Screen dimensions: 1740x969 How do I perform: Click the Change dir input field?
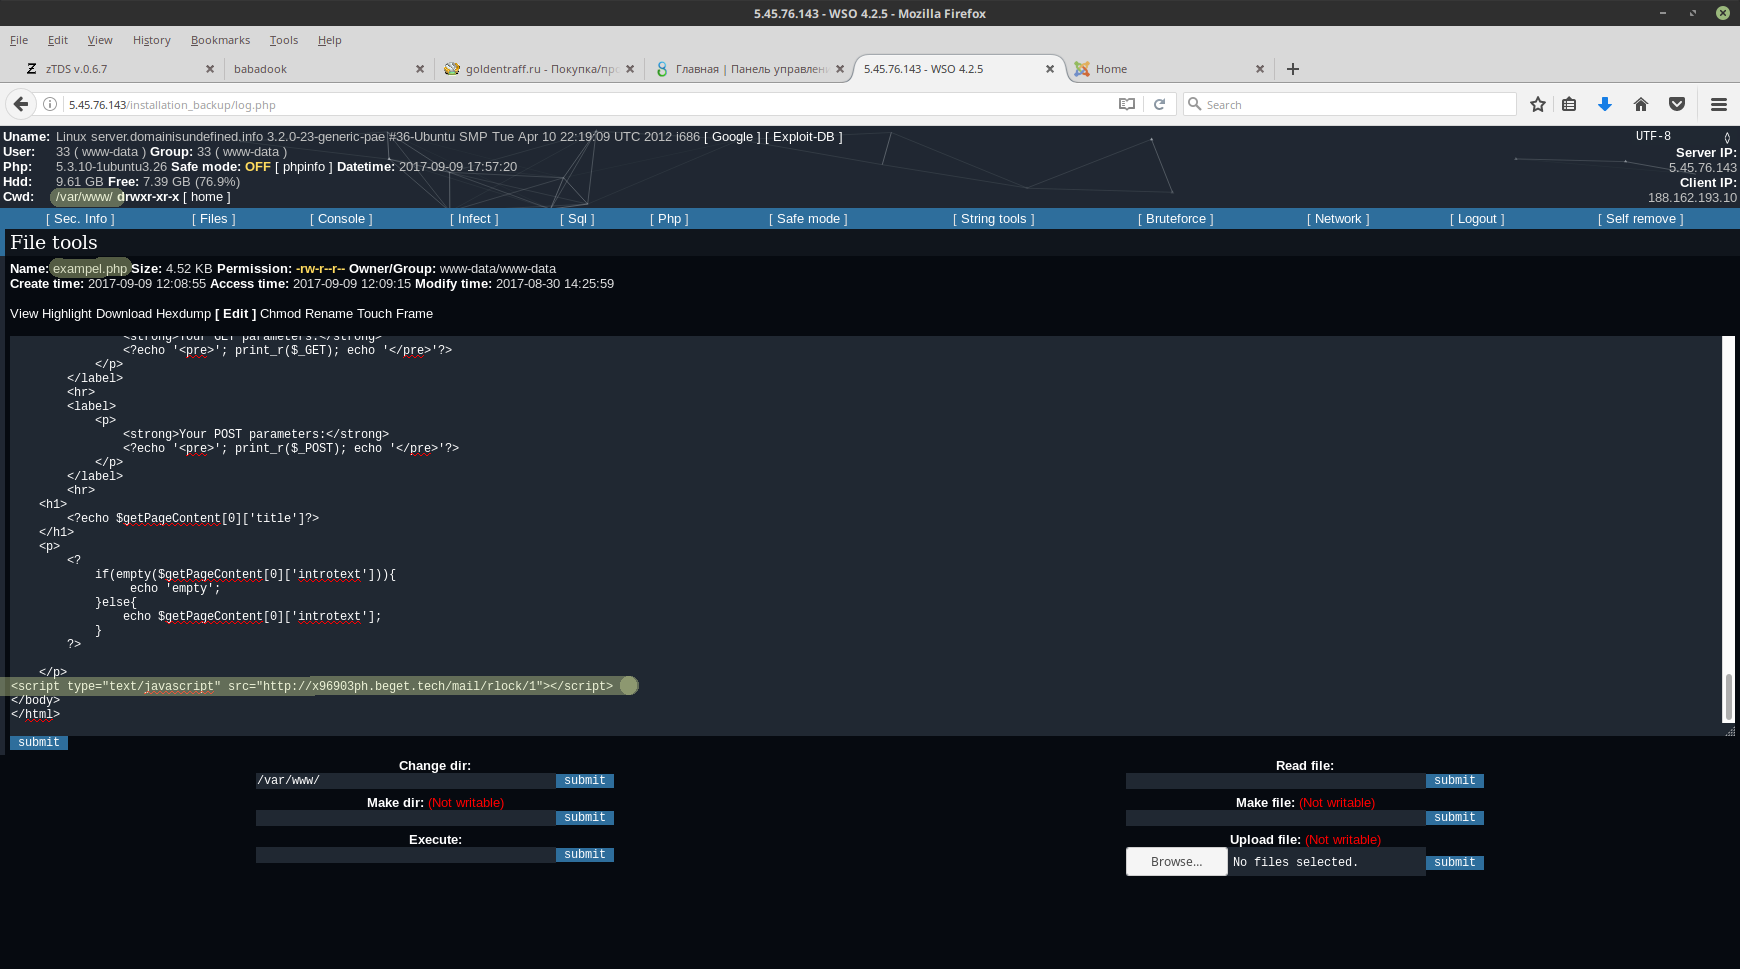[406, 781]
